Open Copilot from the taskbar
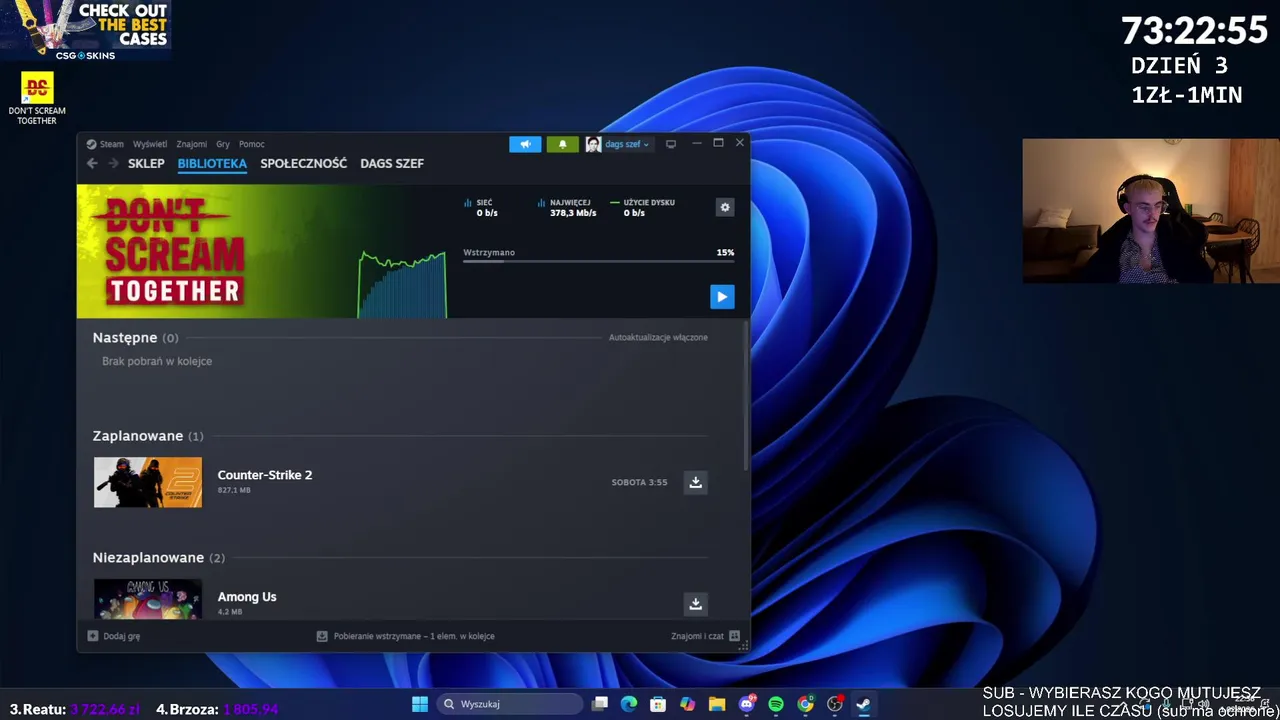1280x720 pixels. pos(687,704)
